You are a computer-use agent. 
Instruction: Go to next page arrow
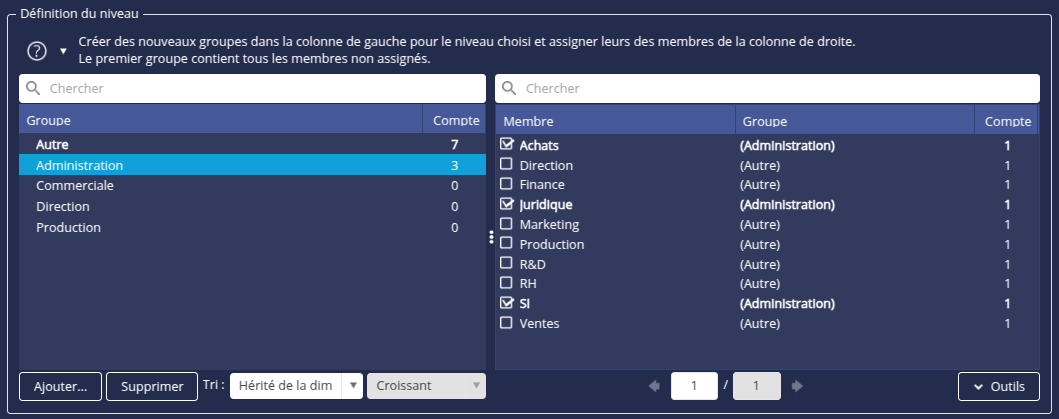pyautogui.click(x=797, y=386)
